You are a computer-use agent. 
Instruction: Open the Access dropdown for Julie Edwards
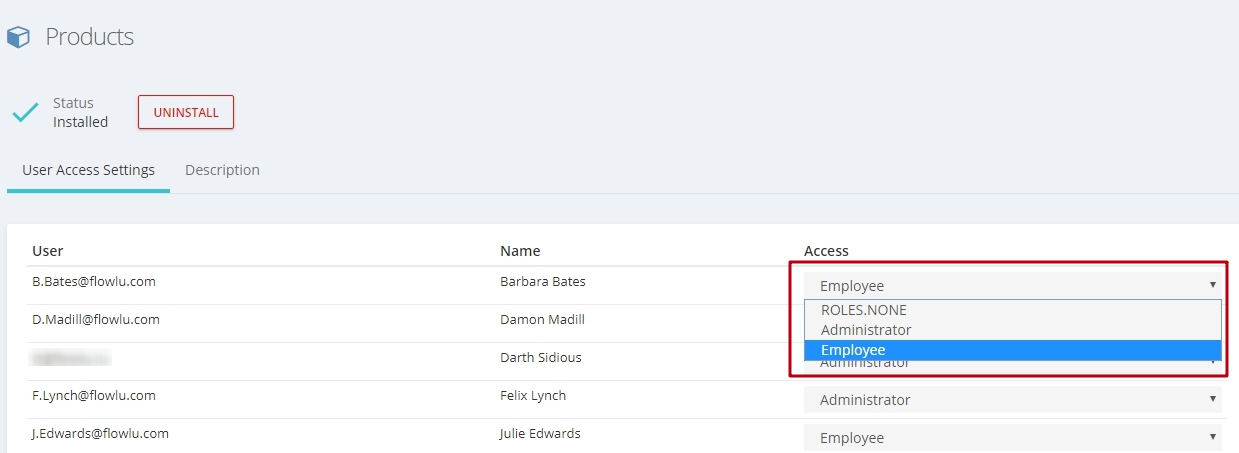tap(1013, 438)
